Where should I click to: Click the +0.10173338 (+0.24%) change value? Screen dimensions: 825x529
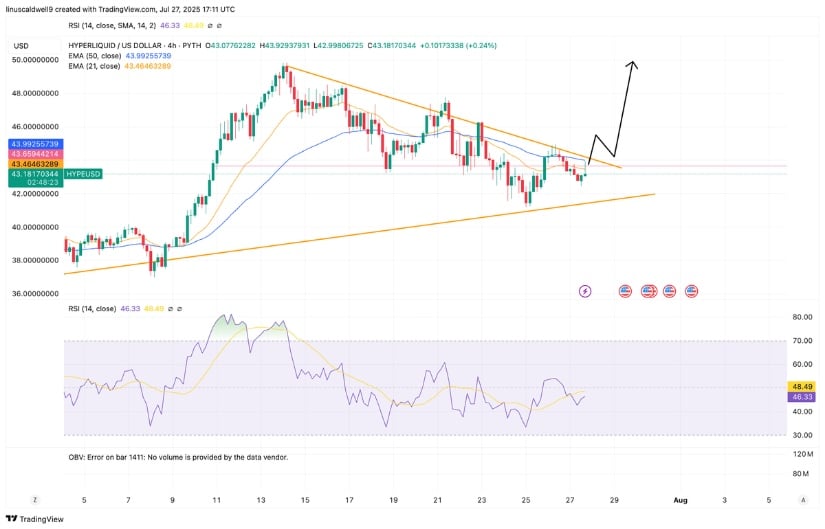[x=458, y=46]
